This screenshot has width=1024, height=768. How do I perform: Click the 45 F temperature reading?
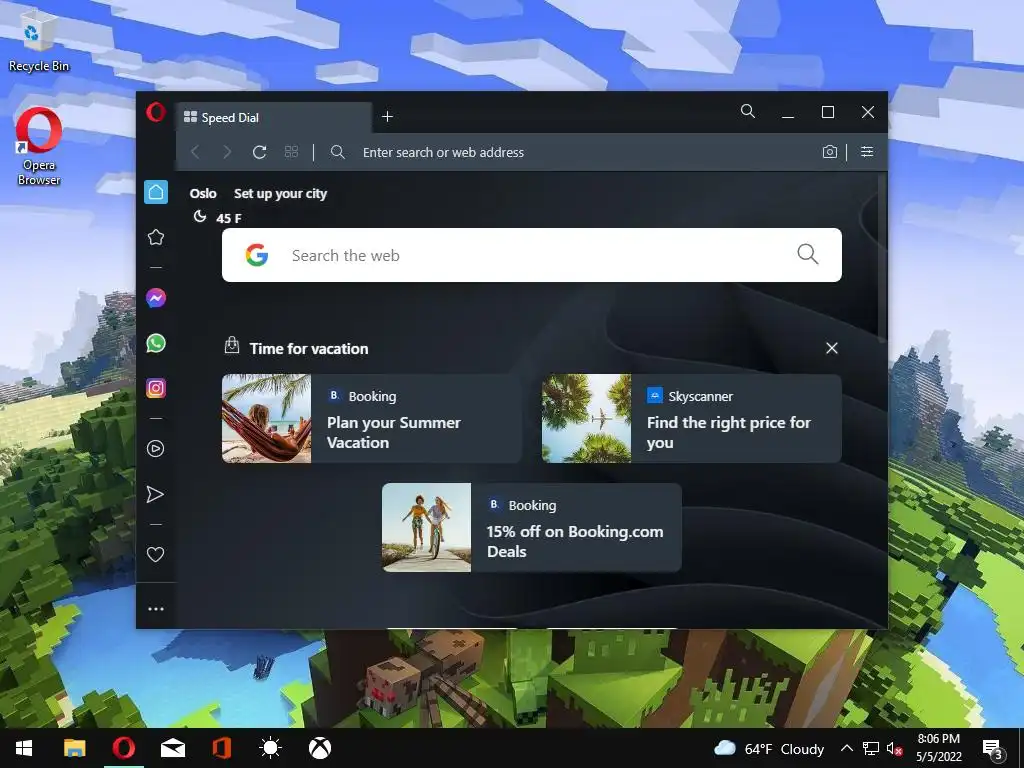click(229, 218)
